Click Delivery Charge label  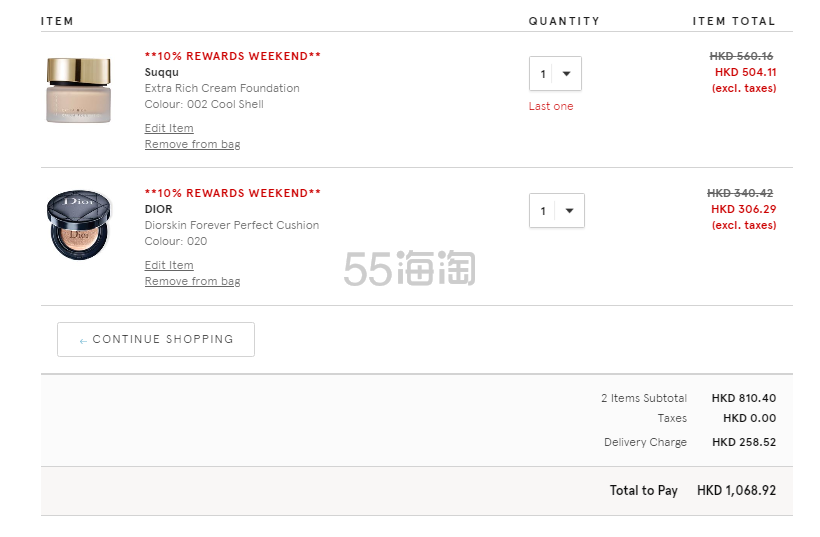tap(645, 442)
